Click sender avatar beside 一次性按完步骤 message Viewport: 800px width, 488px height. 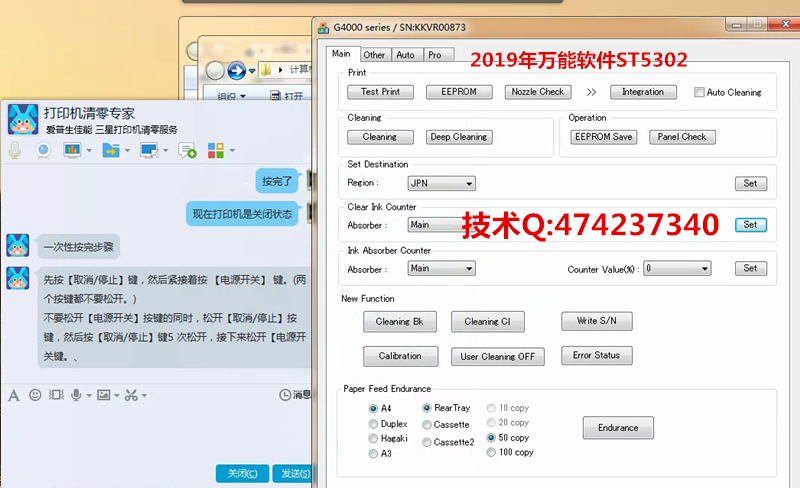pyautogui.click(x=18, y=246)
